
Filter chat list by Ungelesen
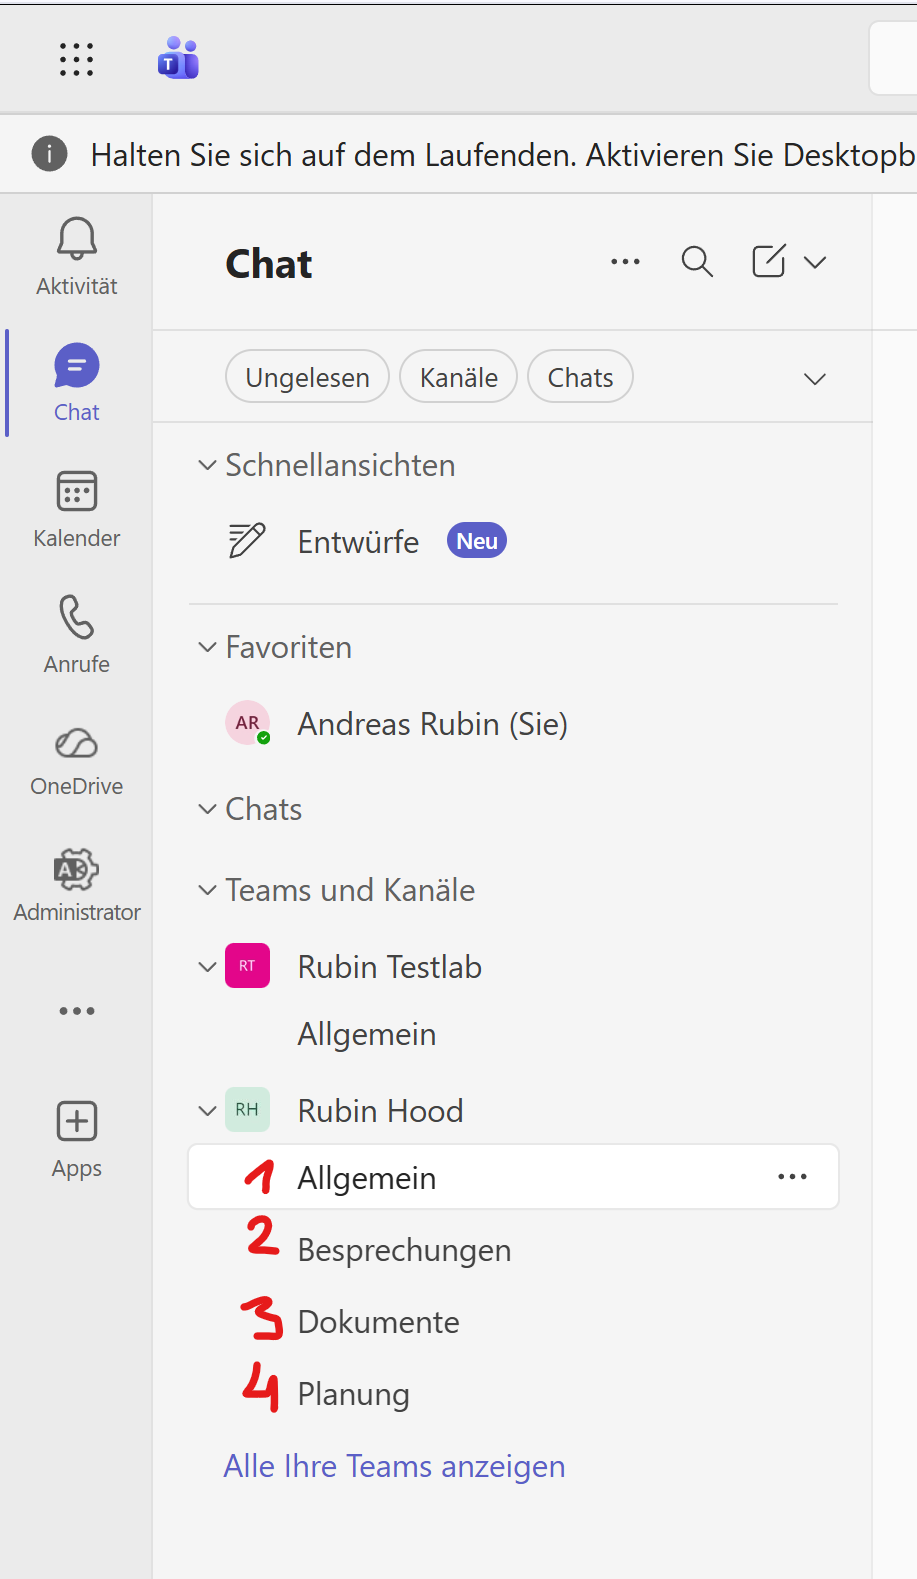[x=307, y=377]
